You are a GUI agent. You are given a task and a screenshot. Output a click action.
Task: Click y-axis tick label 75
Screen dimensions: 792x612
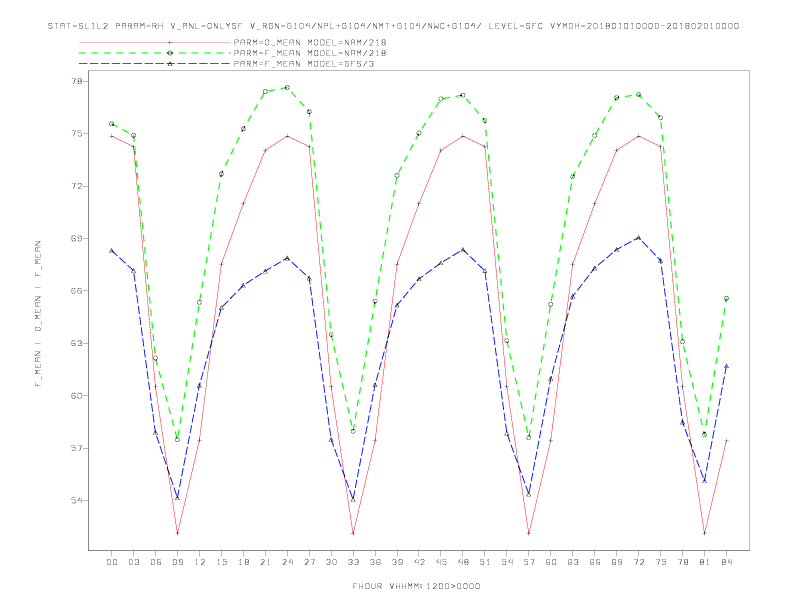[78, 134]
